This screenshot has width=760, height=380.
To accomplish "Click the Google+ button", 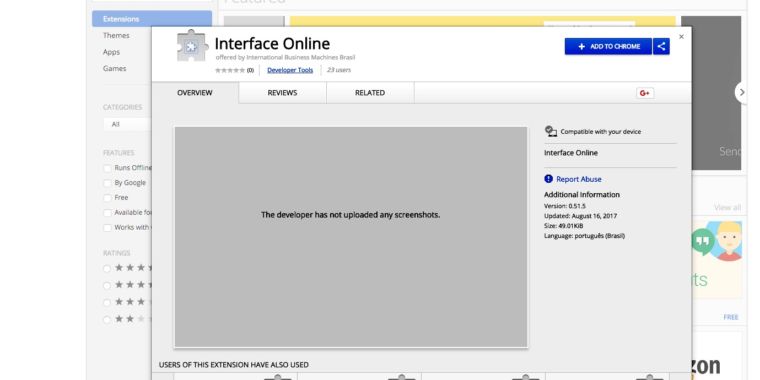I will pyautogui.click(x=645, y=93).
